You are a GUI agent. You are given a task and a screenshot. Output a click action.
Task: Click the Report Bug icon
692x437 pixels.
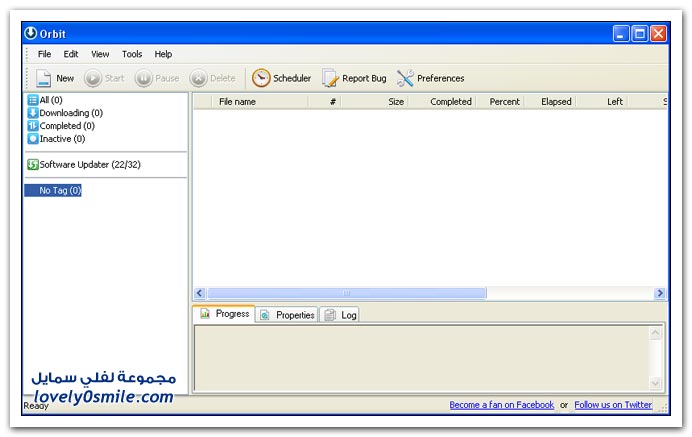331,78
